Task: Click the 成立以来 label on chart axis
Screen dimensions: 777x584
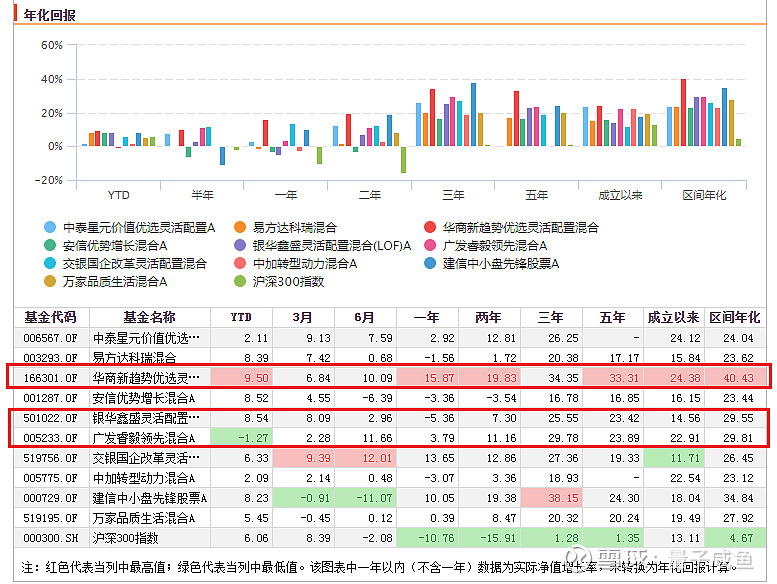Action: point(620,195)
